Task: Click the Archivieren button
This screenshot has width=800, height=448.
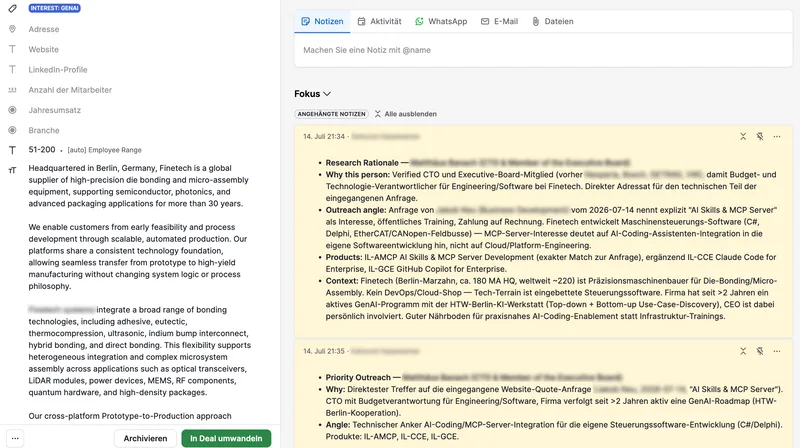Action: [x=145, y=438]
